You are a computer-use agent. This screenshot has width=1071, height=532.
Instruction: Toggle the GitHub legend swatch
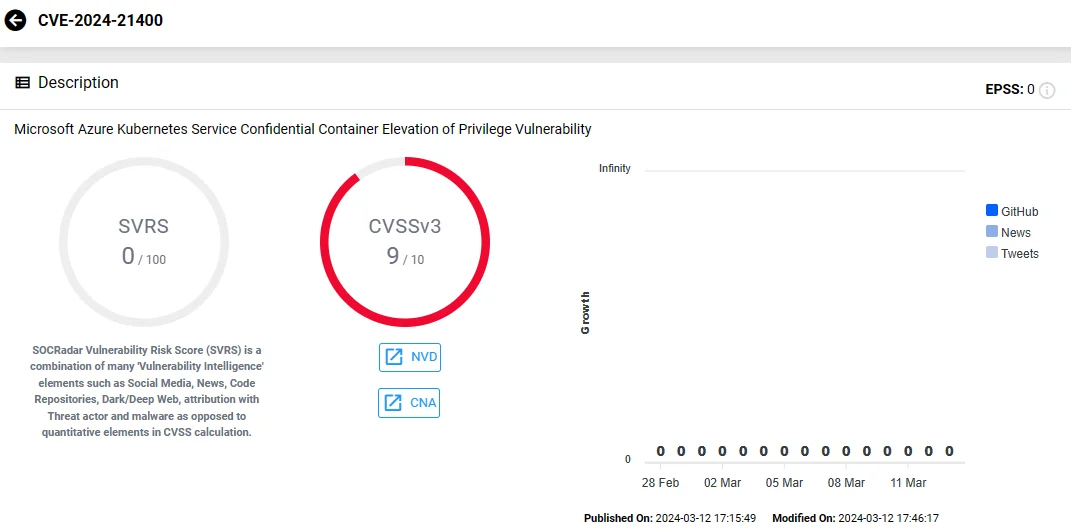pos(992,210)
